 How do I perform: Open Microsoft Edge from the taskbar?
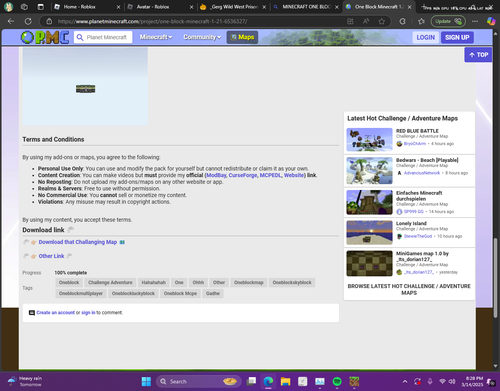pyautogui.click(x=268, y=381)
